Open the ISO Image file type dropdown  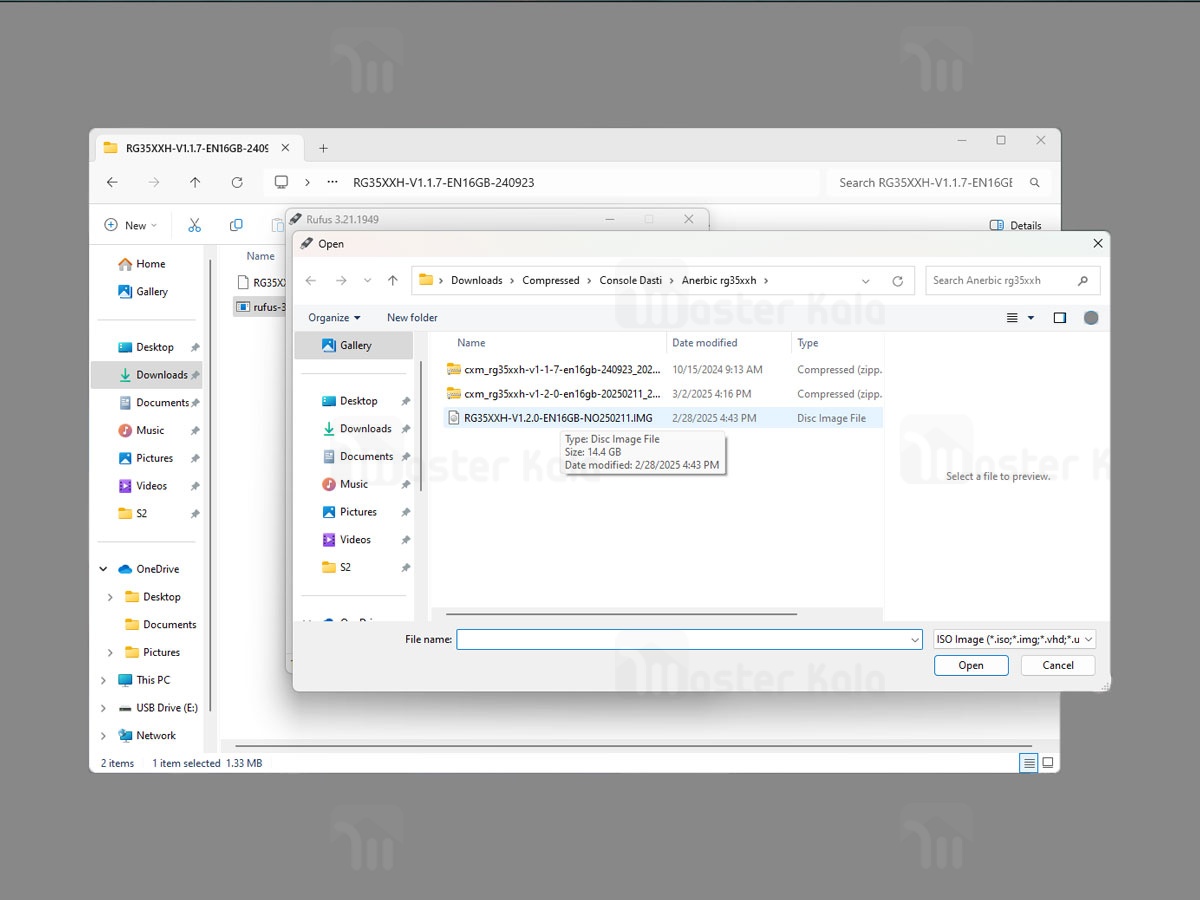tap(1014, 639)
